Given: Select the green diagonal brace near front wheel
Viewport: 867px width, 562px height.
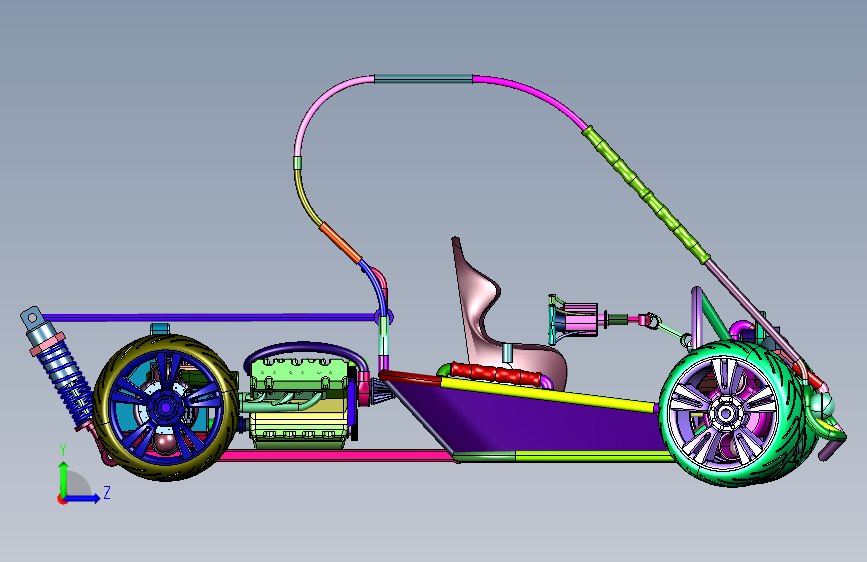Looking at the screenshot, I should (715, 316).
